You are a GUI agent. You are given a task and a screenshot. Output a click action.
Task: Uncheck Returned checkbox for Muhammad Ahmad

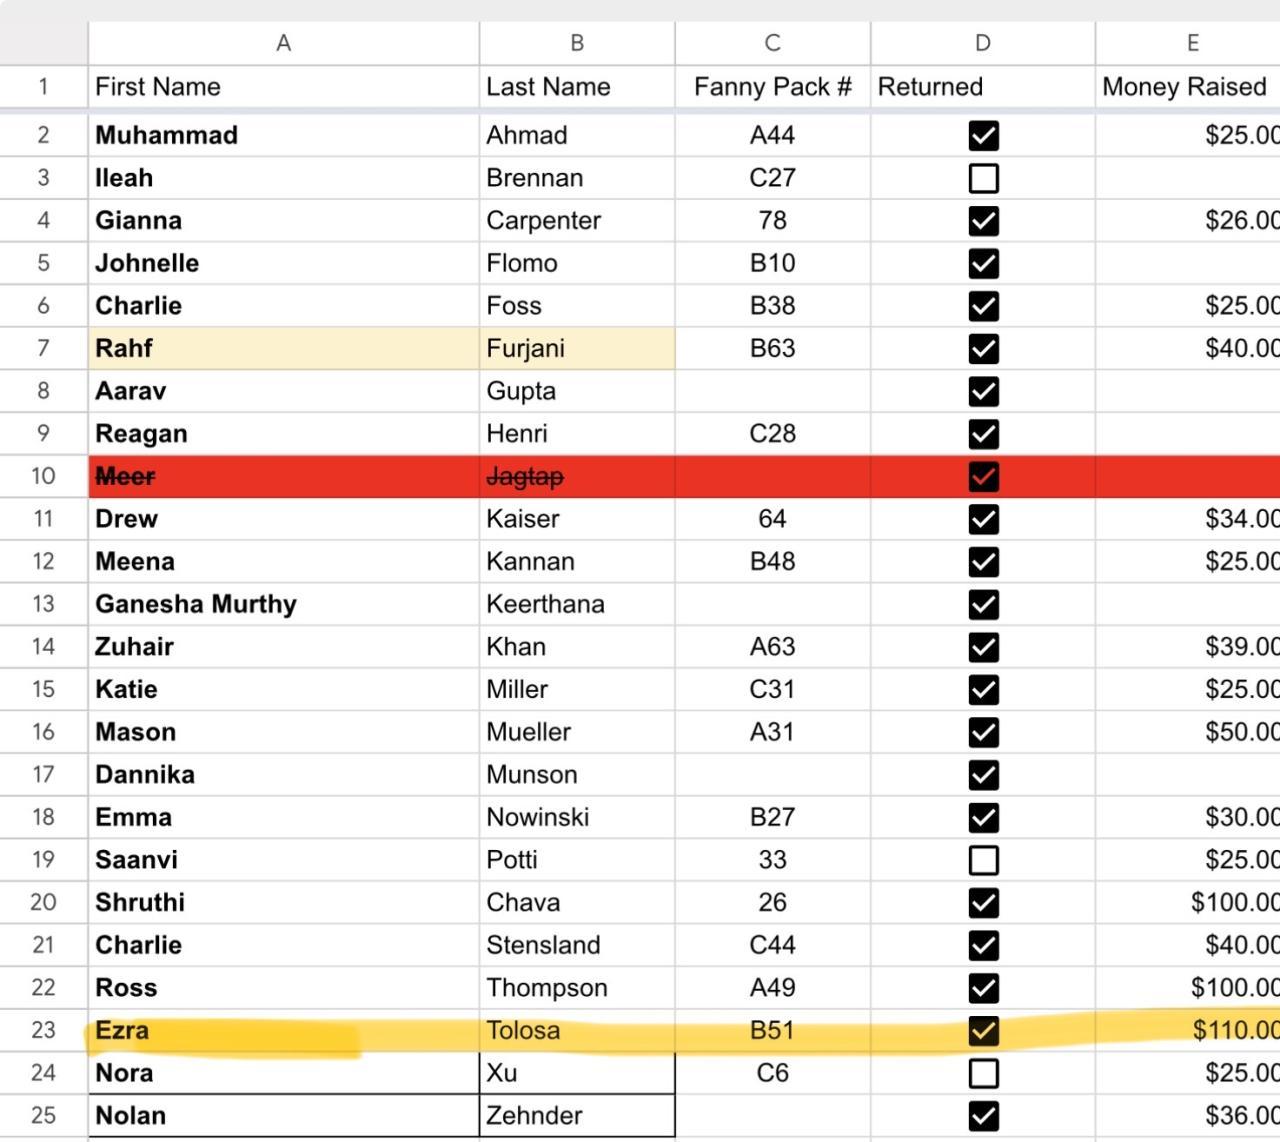[x=983, y=135]
